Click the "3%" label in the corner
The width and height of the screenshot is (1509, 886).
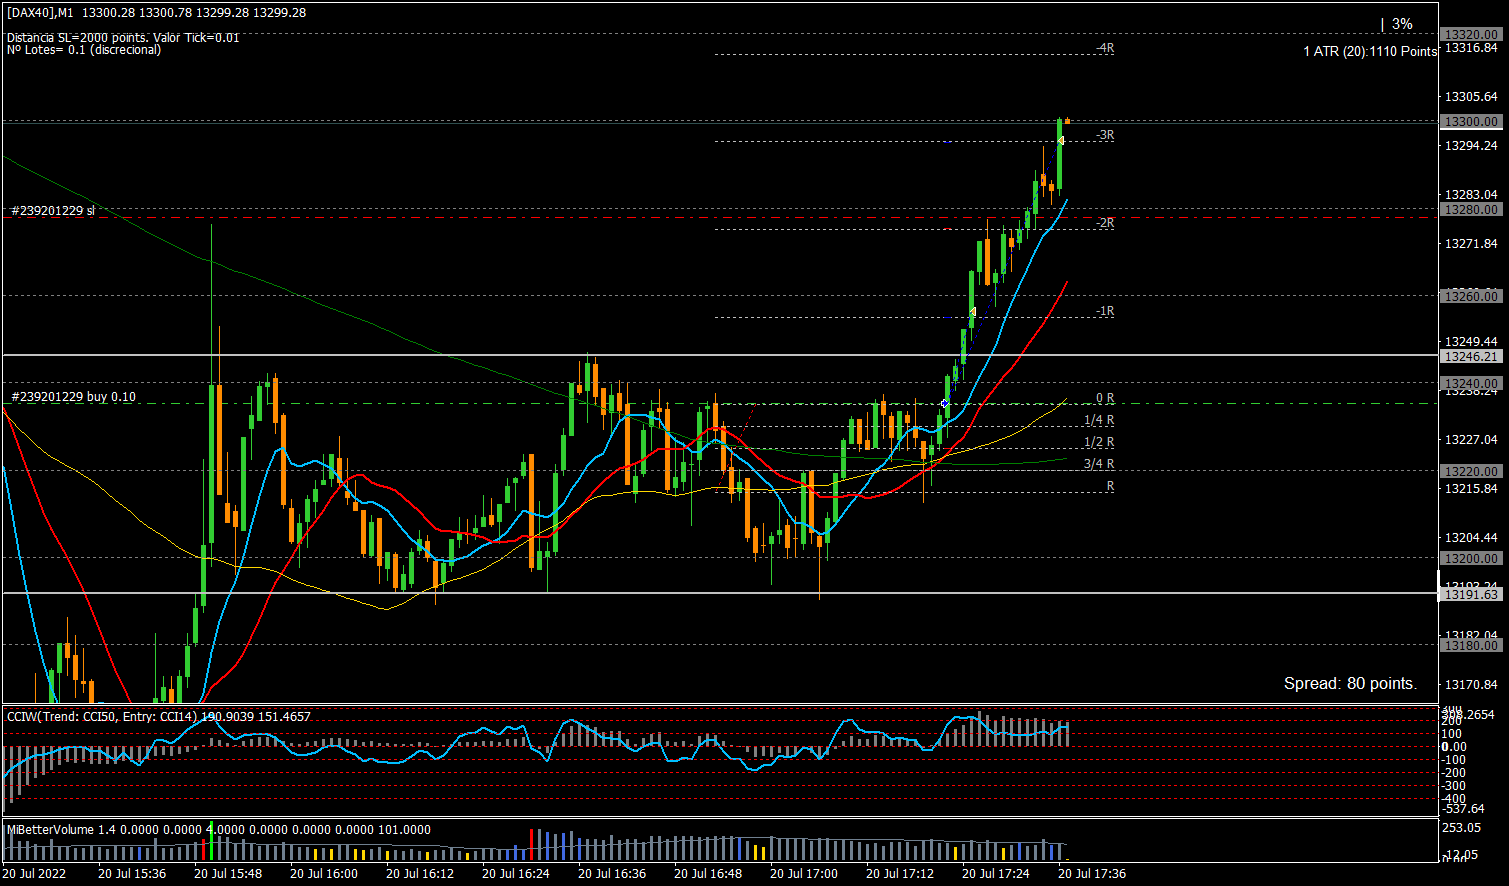click(1402, 24)
